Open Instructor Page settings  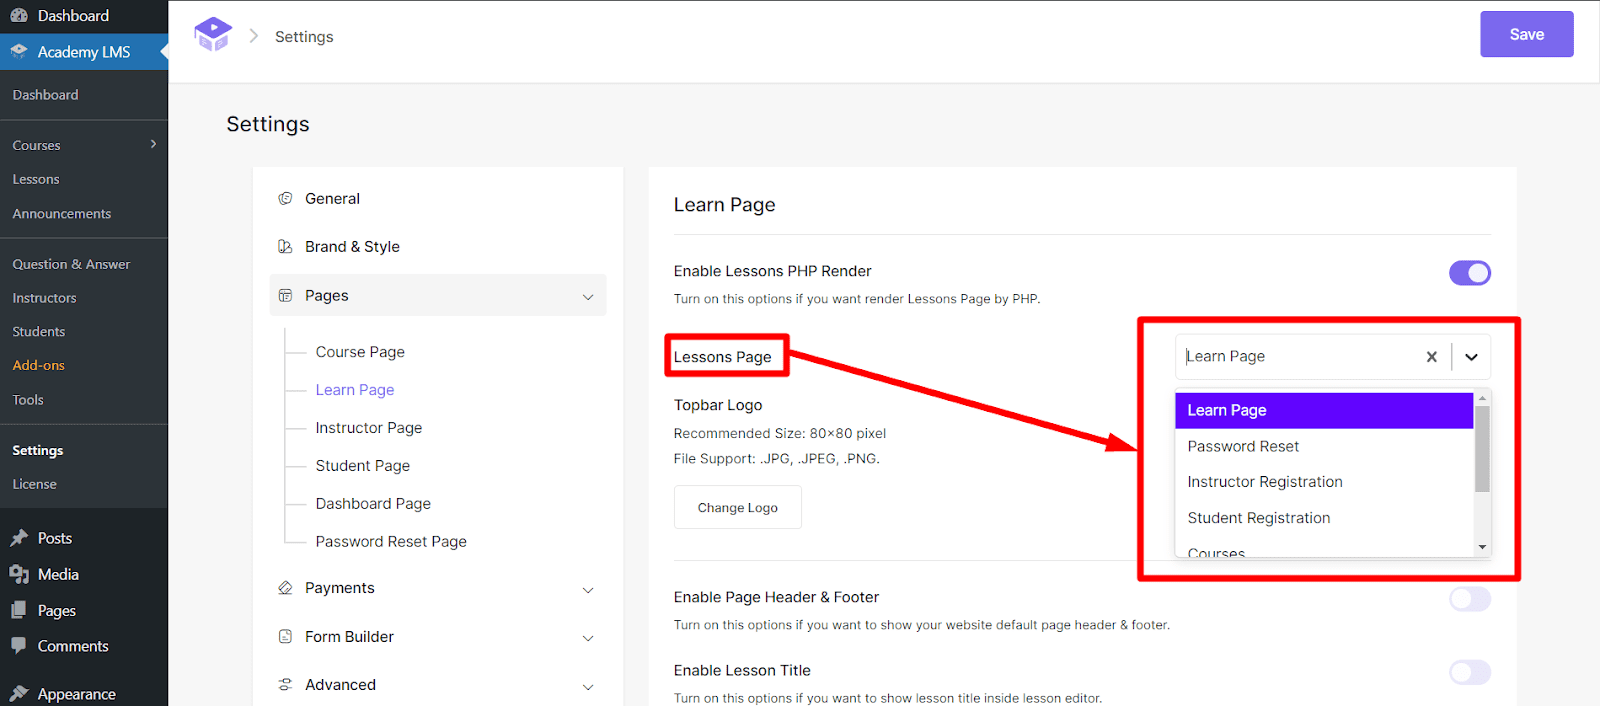(369, 428)
